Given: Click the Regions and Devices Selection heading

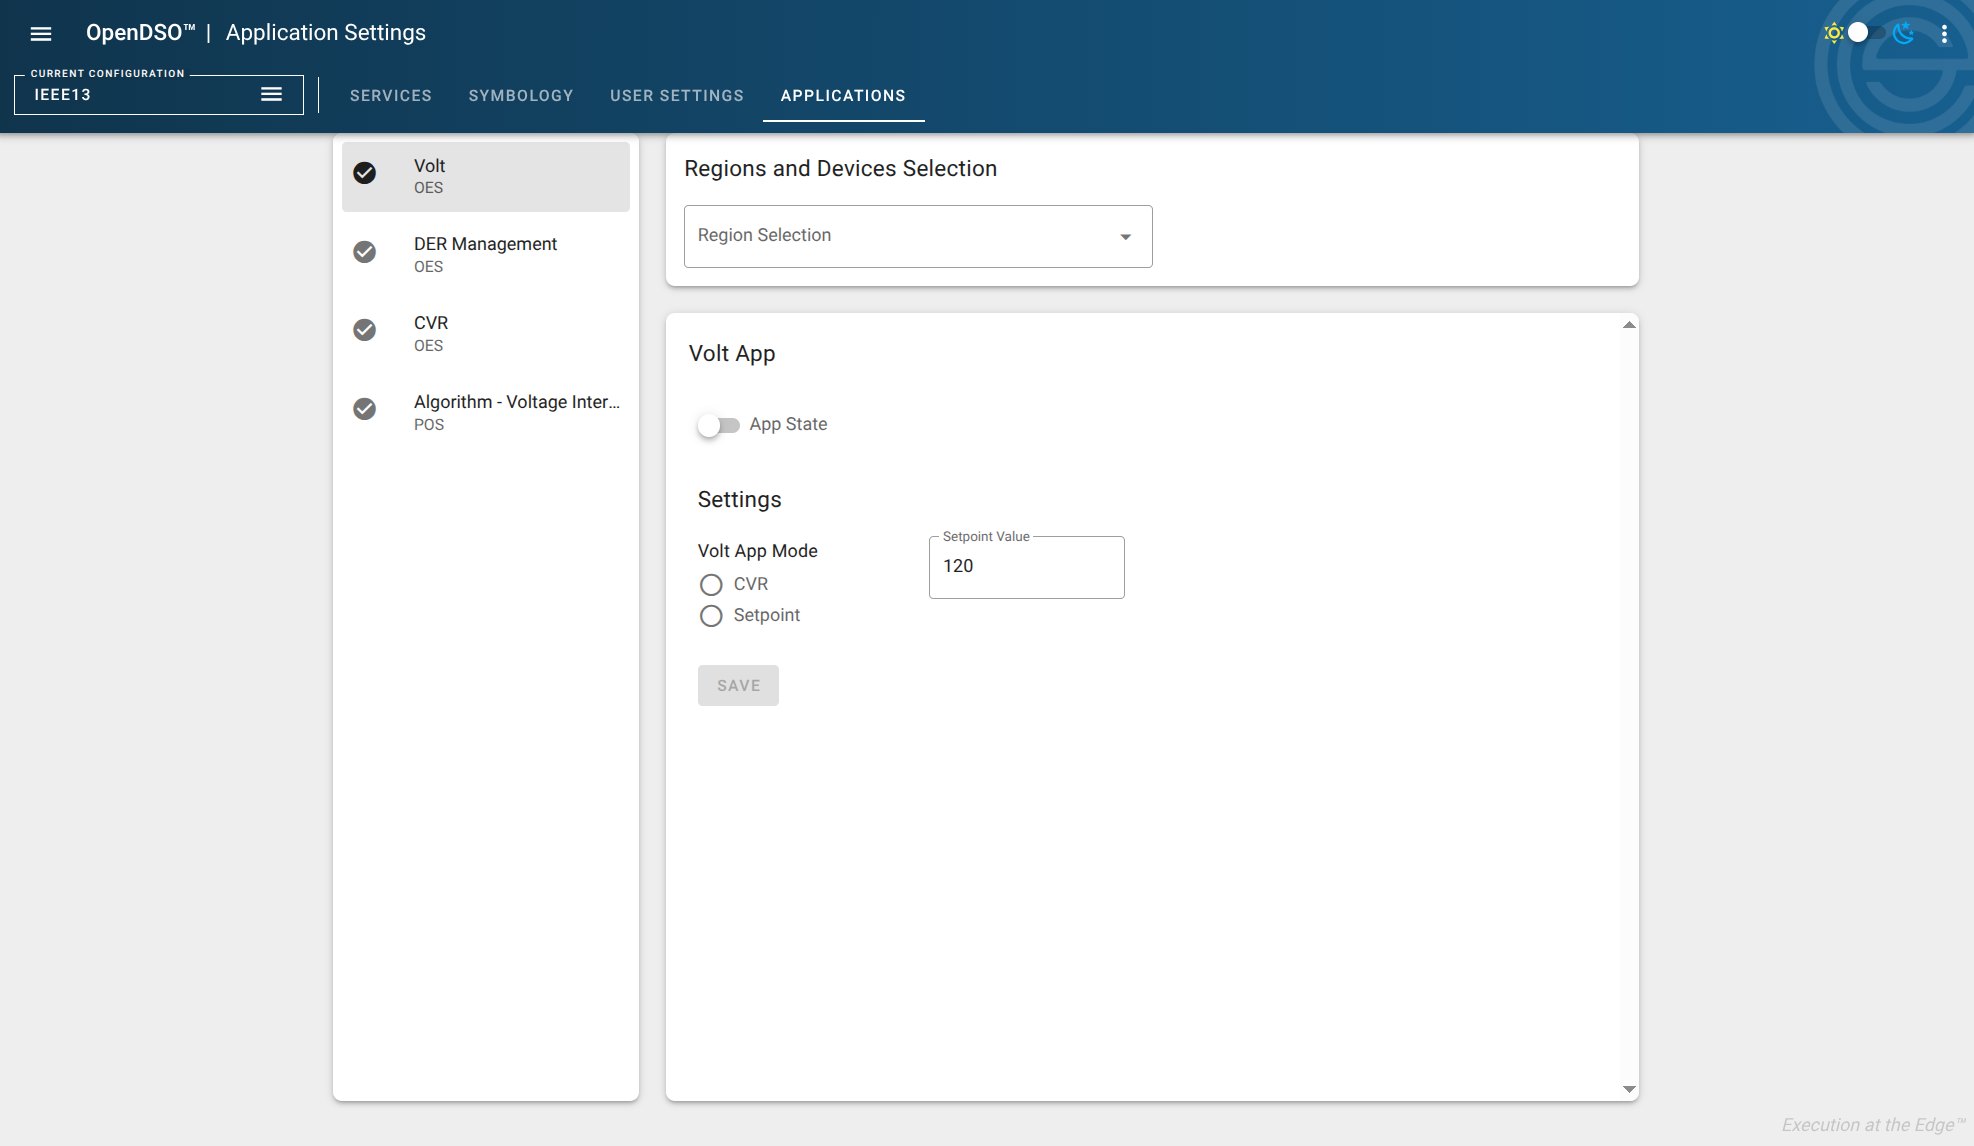Looking at the screenshot, I should click(840, 169).
